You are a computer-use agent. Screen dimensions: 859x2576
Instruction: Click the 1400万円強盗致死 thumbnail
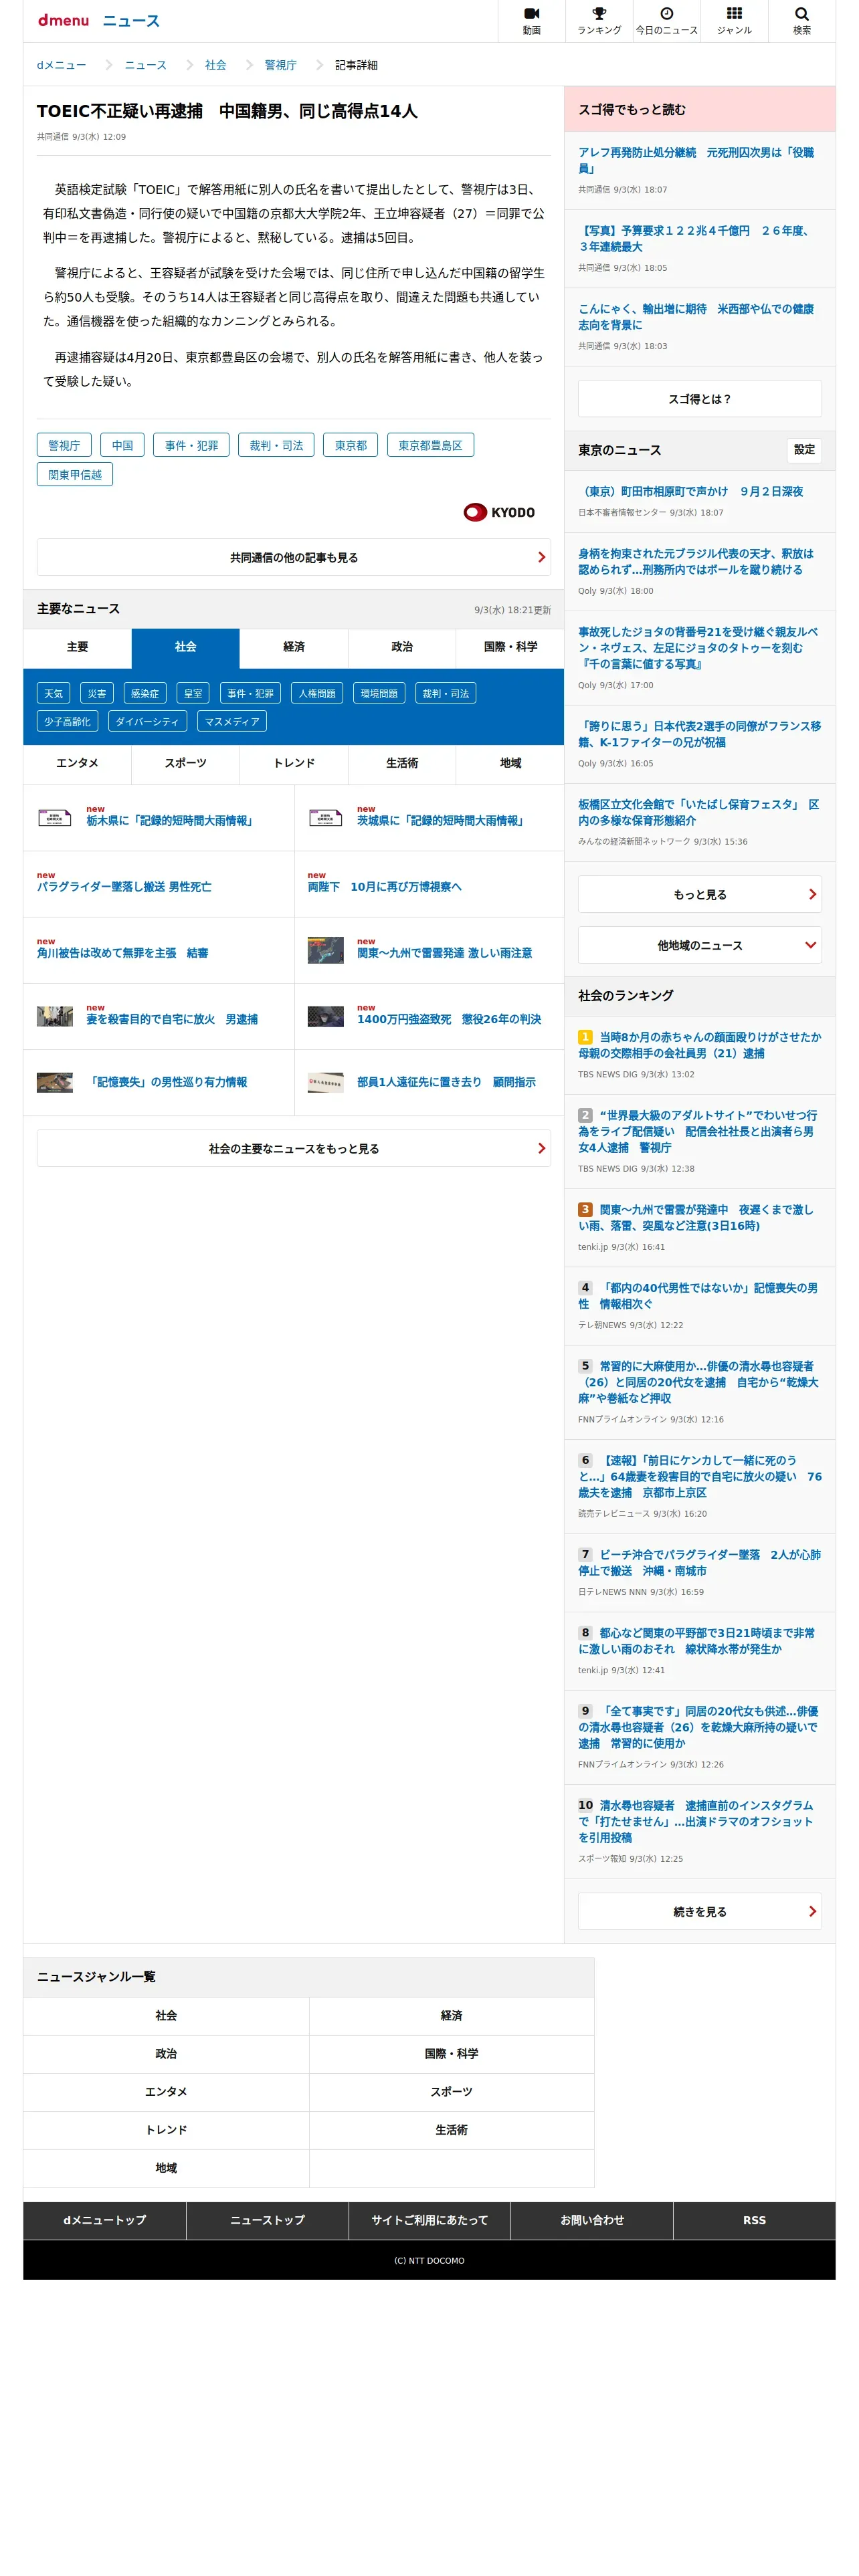point(326,1017)
